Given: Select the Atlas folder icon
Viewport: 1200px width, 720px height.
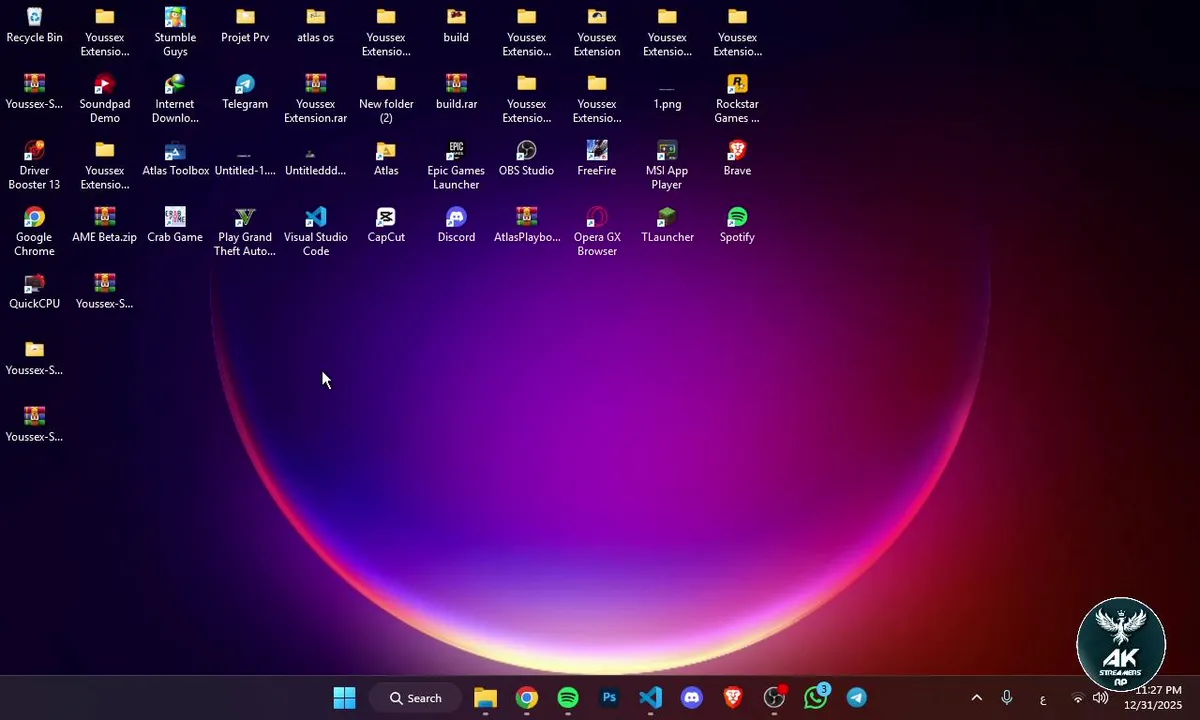Looking at the screenshot, I should click(386, 159).
